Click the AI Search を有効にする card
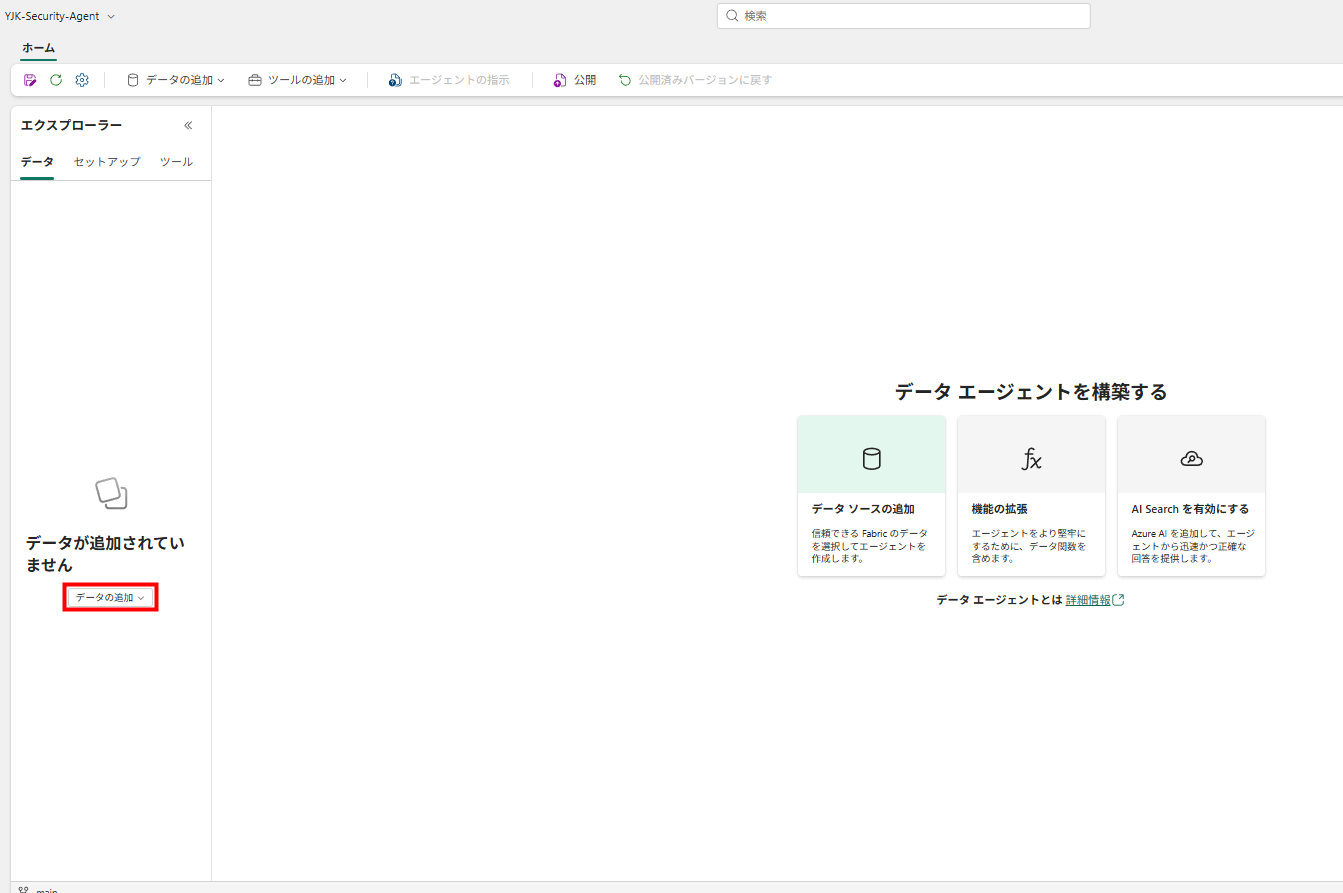The image size is (1343, 893). (1191, 496)
